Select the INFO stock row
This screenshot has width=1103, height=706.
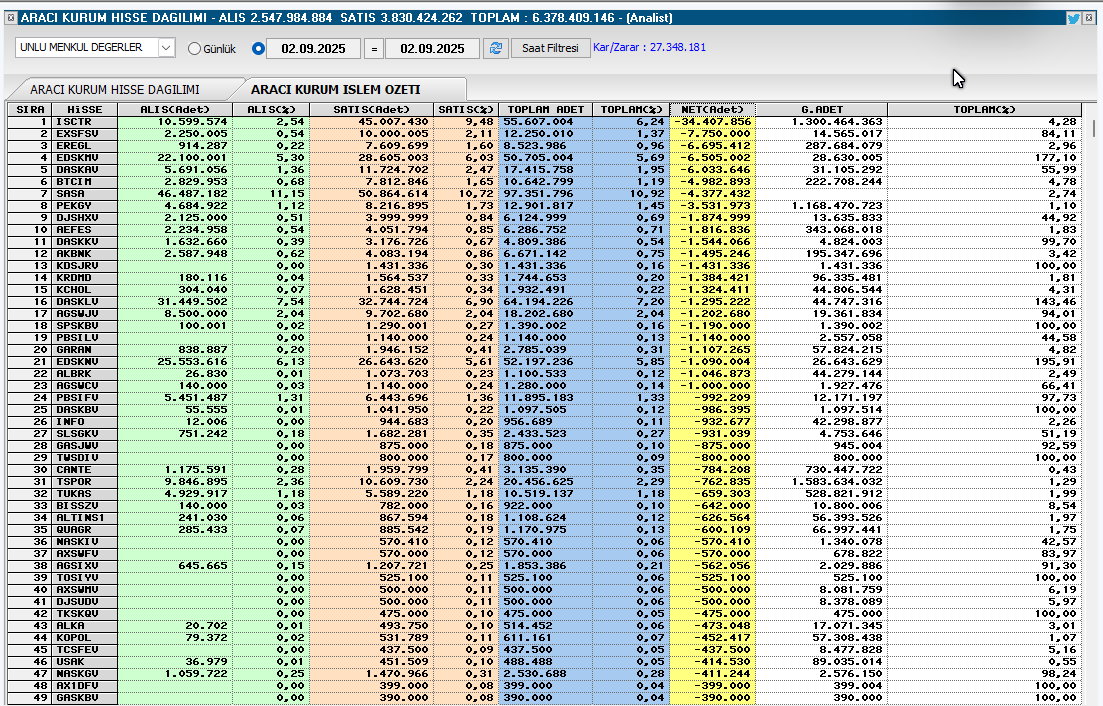(544, 422)
